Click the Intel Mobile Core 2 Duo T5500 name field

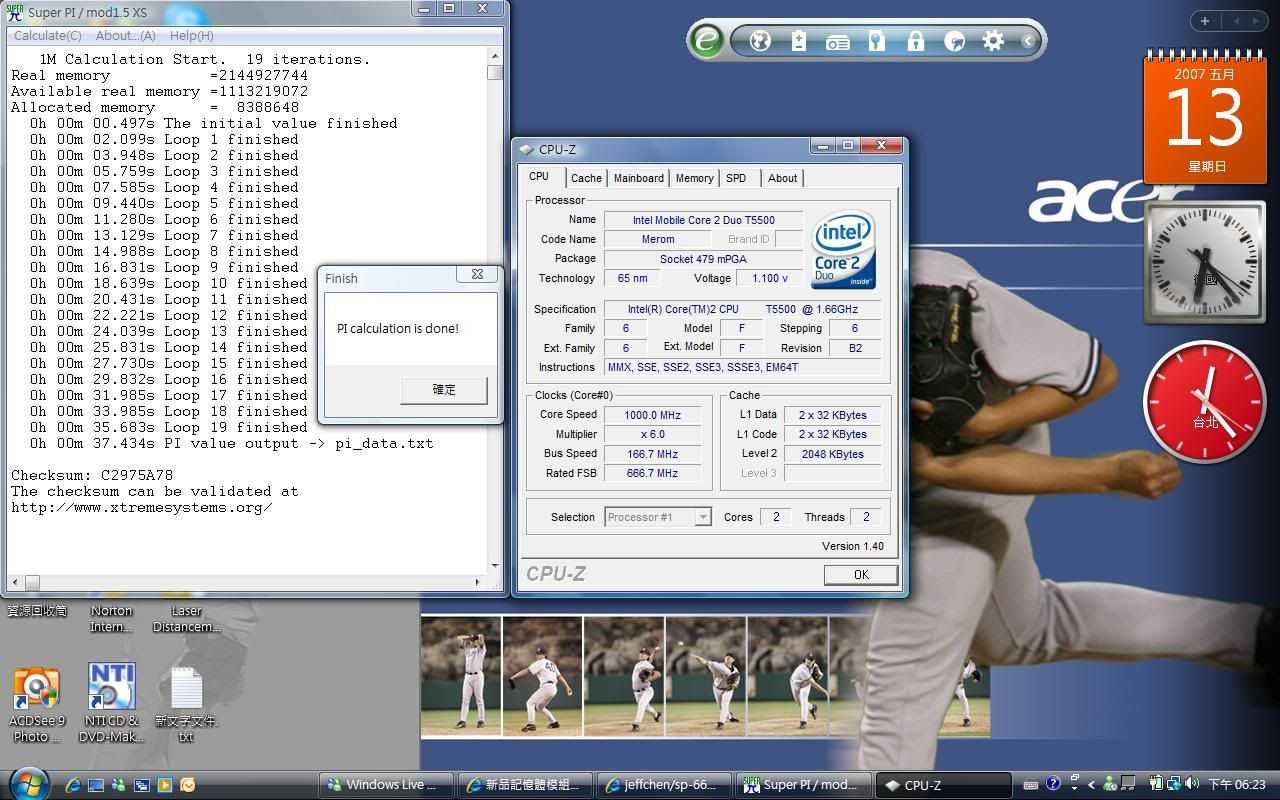pos(703,220)
